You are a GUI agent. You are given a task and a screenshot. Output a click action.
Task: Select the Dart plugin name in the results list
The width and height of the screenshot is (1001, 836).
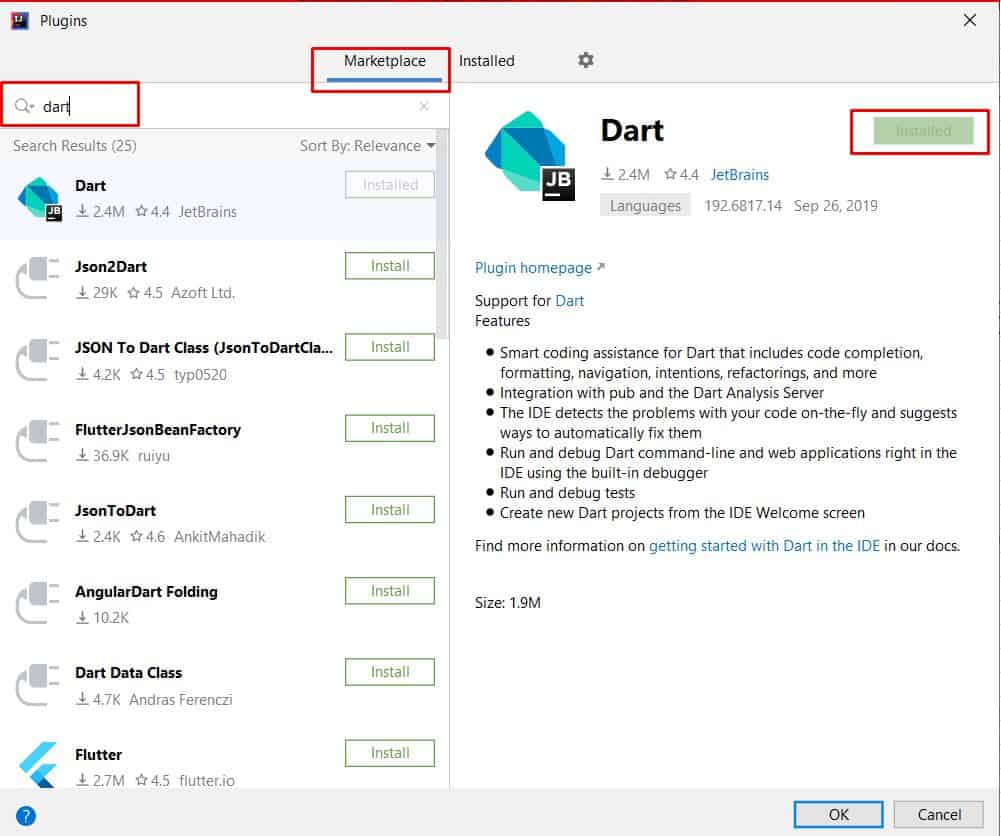(90, 186)
